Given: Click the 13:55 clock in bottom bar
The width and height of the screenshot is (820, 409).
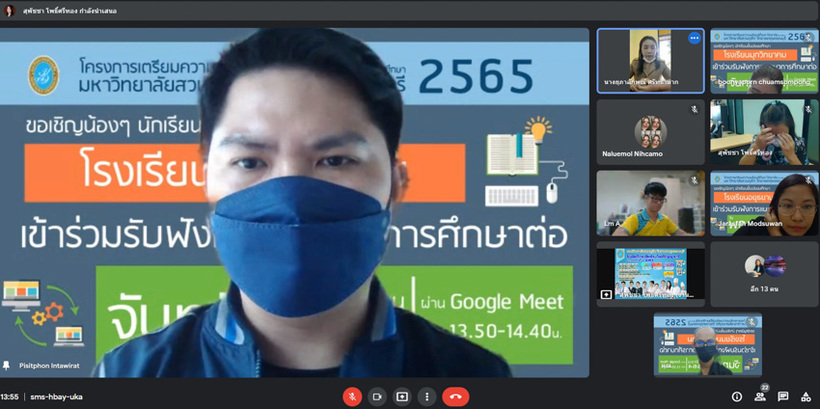Looking at the screenshot, I should click(9, 397).
